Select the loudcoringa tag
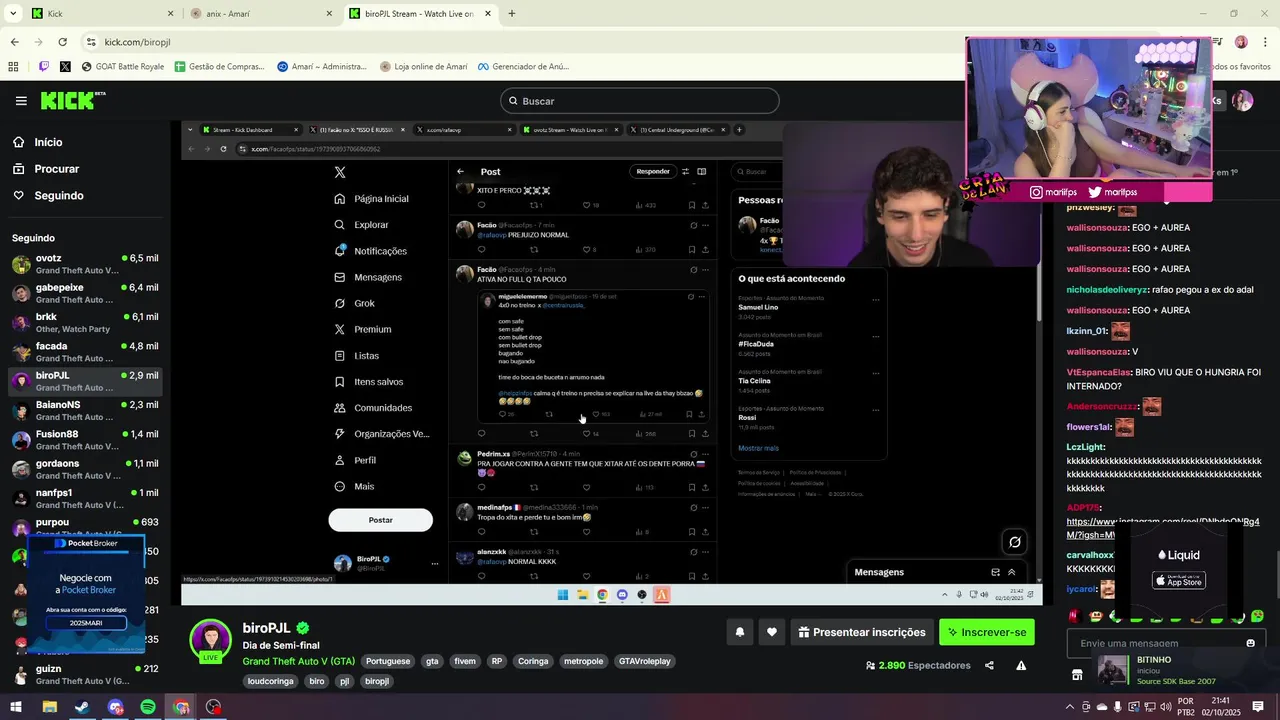Image resolution: width=1280 pixels, height=720 pixels. 270,681
